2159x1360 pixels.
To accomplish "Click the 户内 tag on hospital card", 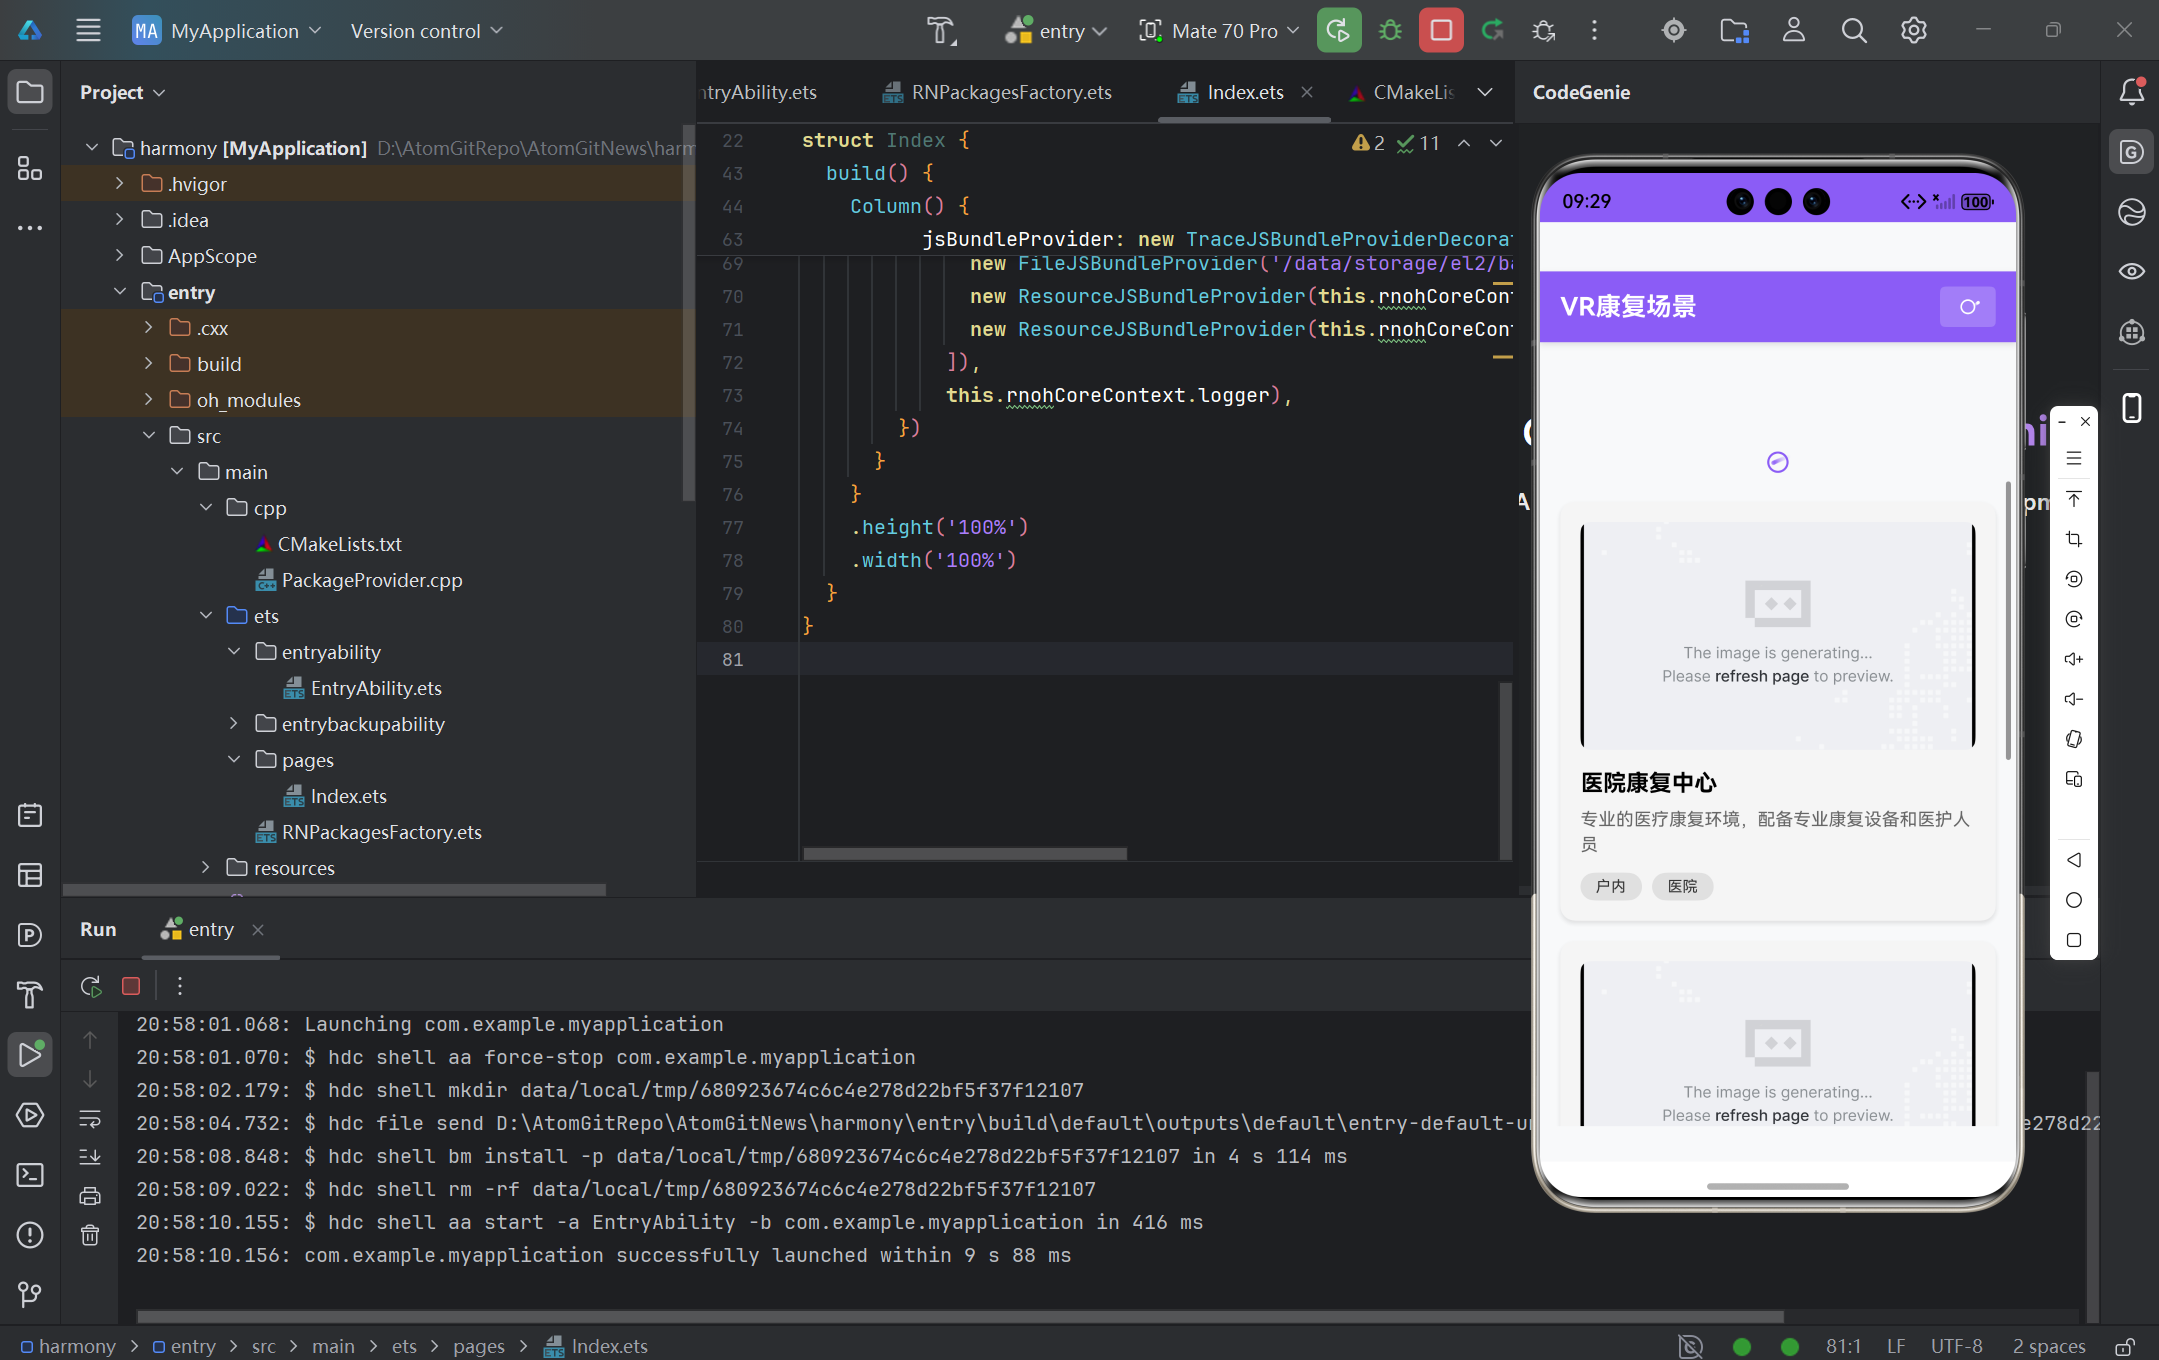I will [1610, 886].
